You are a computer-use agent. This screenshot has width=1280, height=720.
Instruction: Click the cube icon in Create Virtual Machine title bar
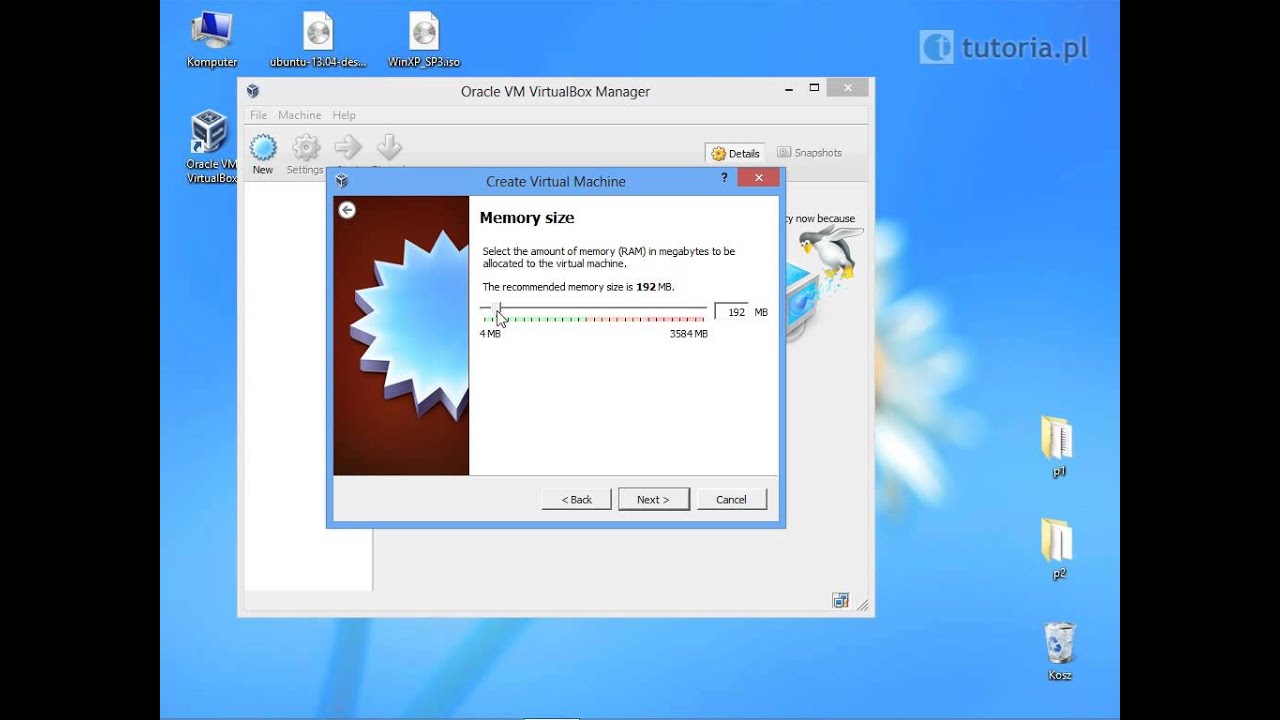click(341, 181)
